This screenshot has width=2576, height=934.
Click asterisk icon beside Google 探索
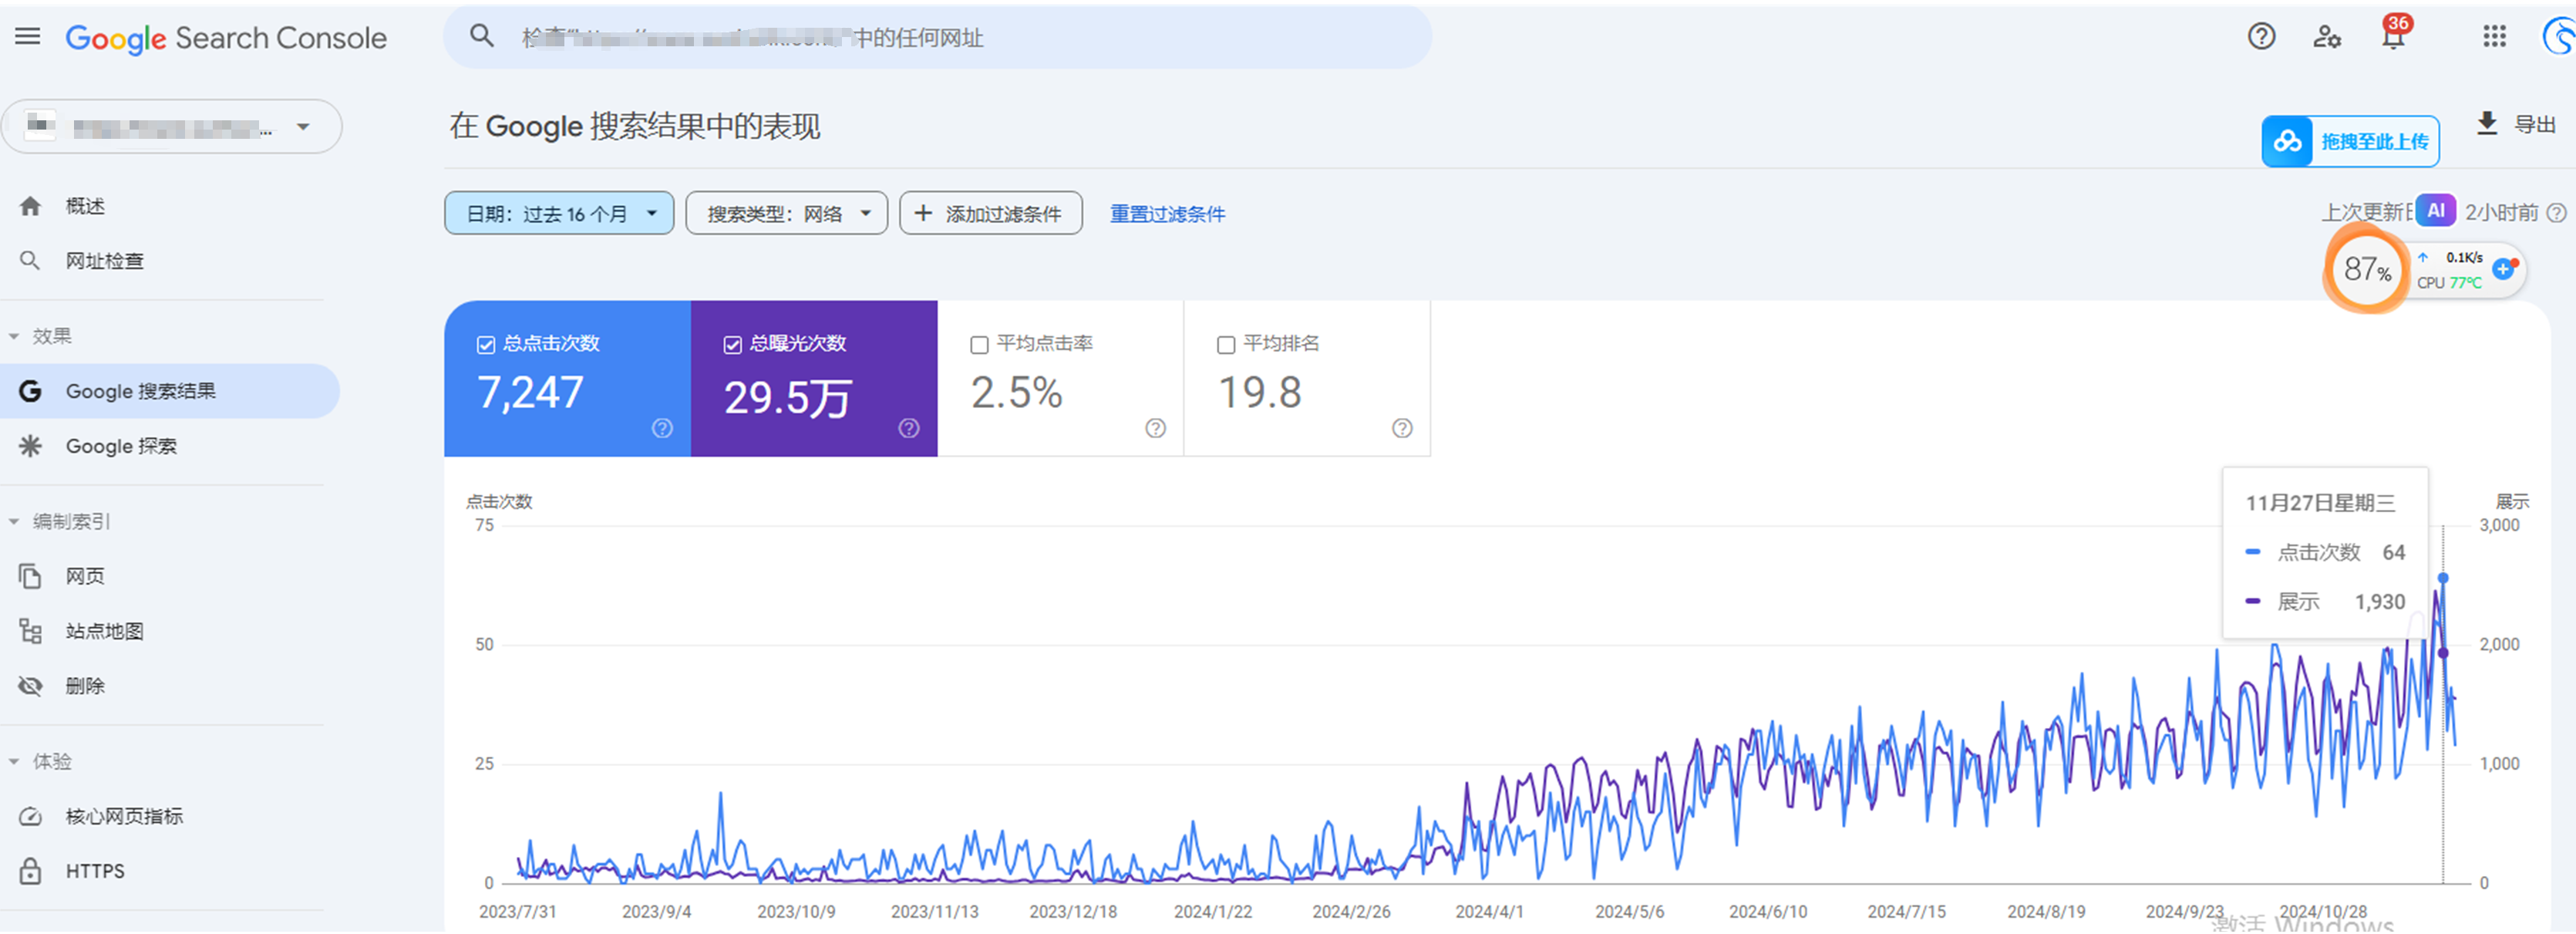pos(30,446)
